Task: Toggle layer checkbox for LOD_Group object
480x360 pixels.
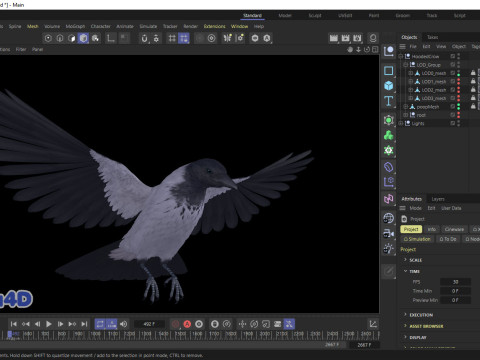Action: click(x=453, y=65)
